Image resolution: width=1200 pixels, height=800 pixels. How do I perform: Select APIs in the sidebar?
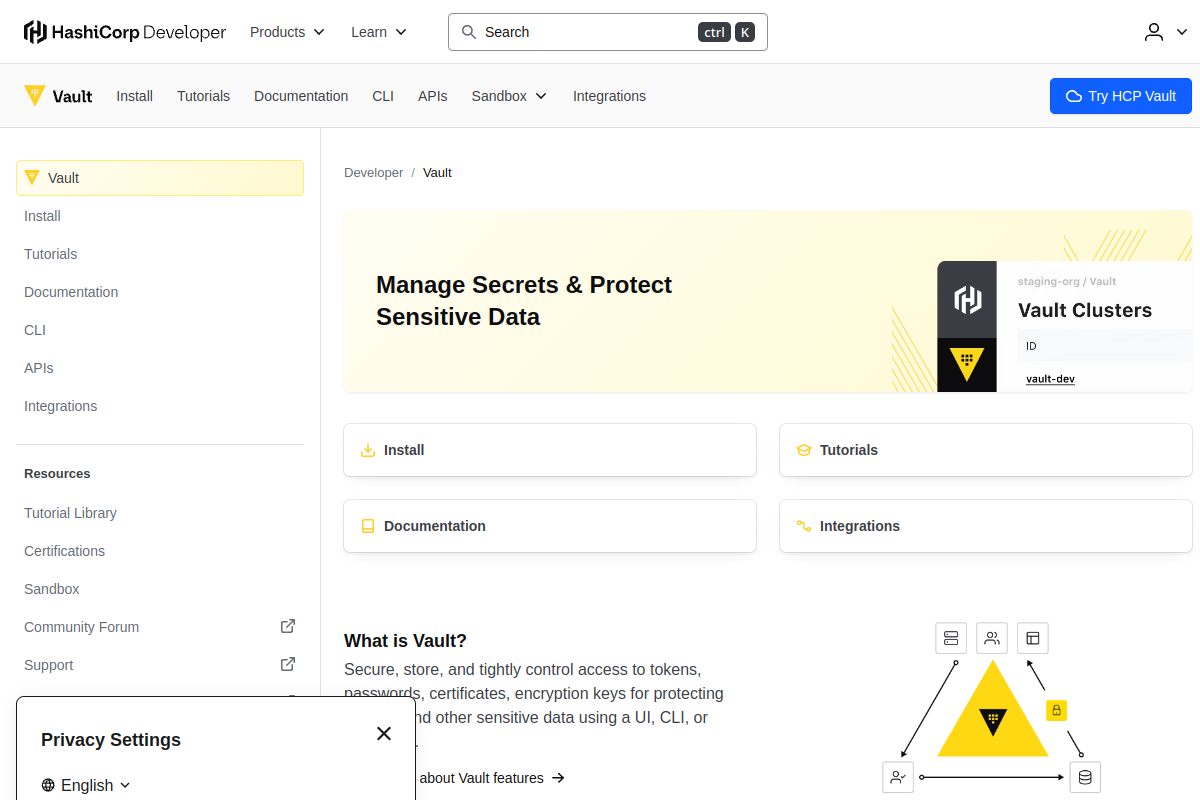(x=160, y=368)
